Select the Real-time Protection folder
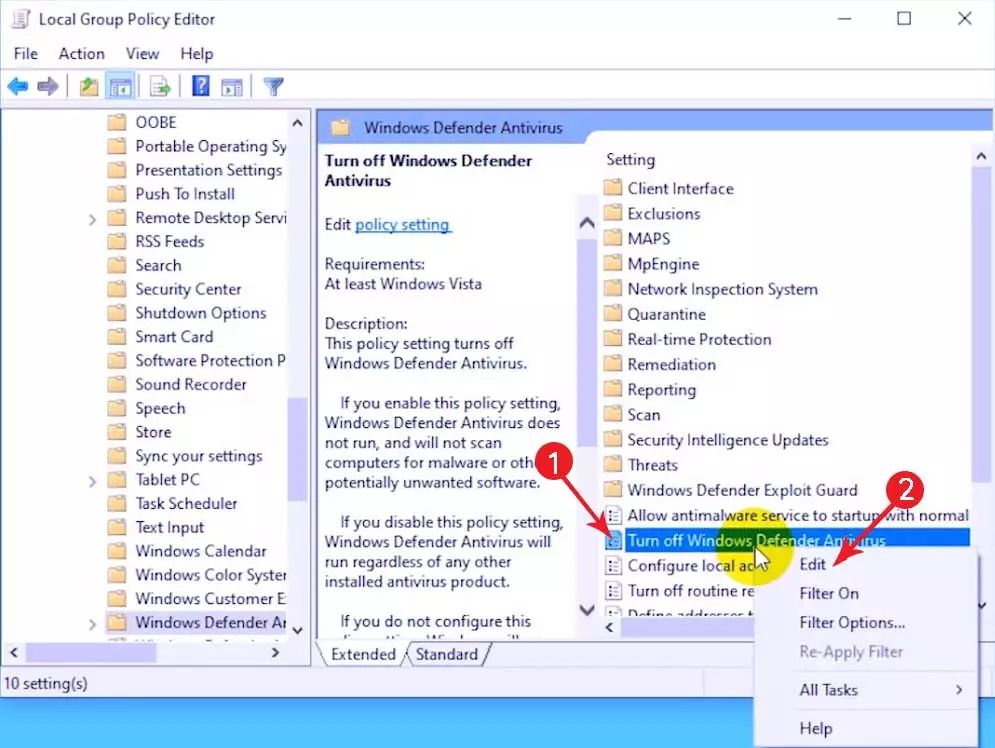Screen dimensions: 995x748 click(x=699, y=339)
